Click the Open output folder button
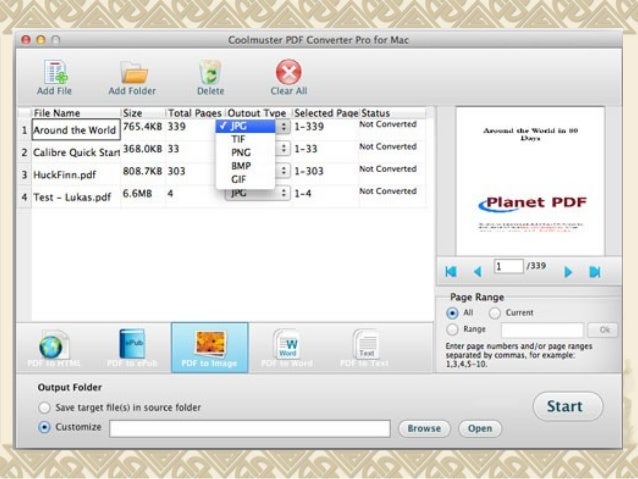This screenshot has width=638, height=479. (x=480, y=429)
